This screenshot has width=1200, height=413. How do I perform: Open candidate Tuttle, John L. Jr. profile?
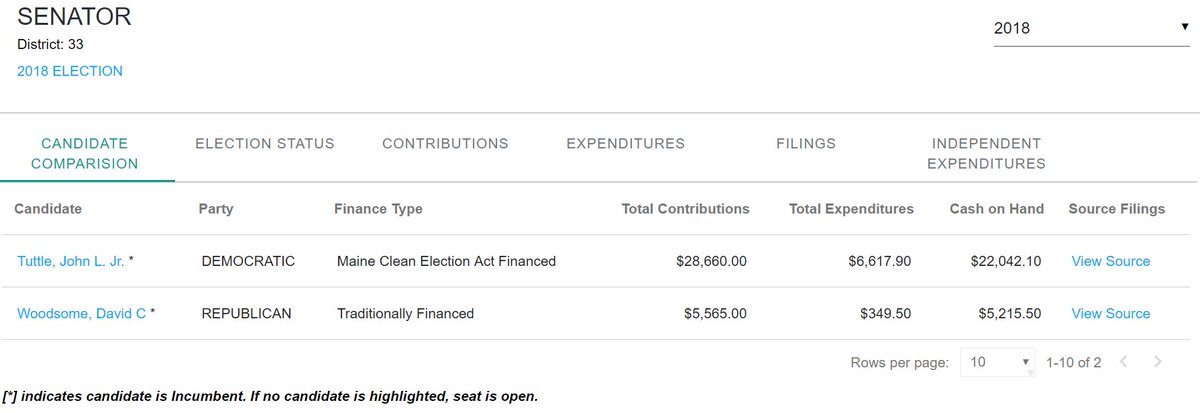[x=70, y=261]
